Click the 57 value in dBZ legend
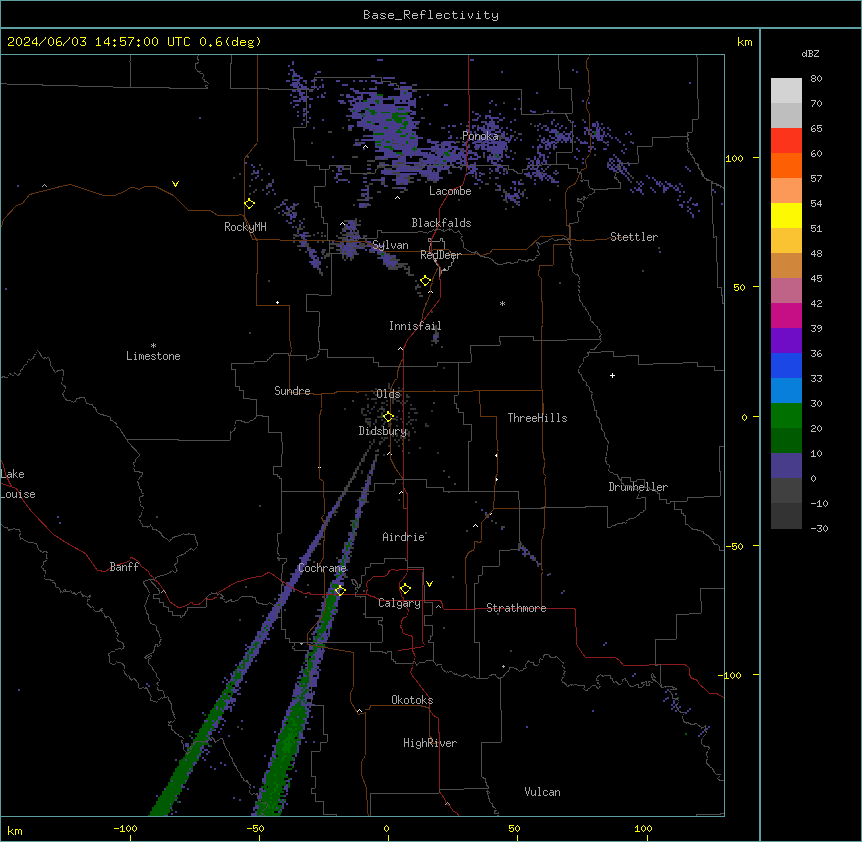The image size is (862, 842). 816,179
